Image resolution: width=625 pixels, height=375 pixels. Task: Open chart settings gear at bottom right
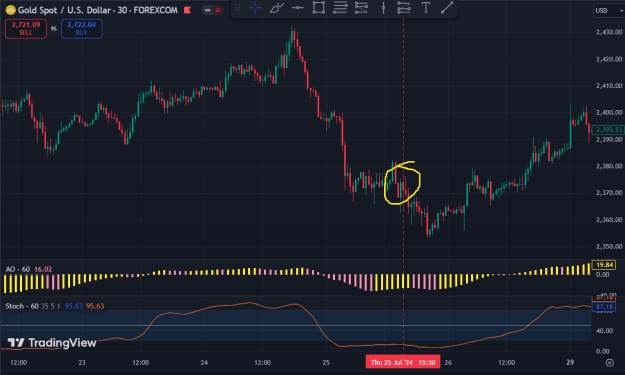(609, 363)
